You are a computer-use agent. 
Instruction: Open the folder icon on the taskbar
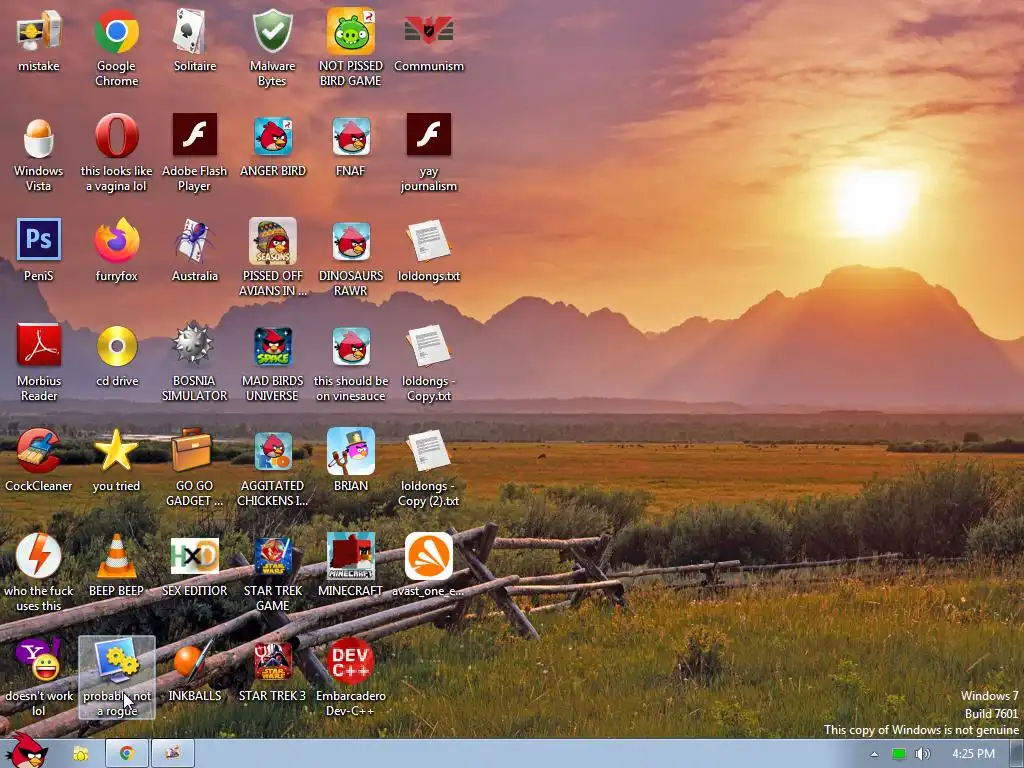81,754
